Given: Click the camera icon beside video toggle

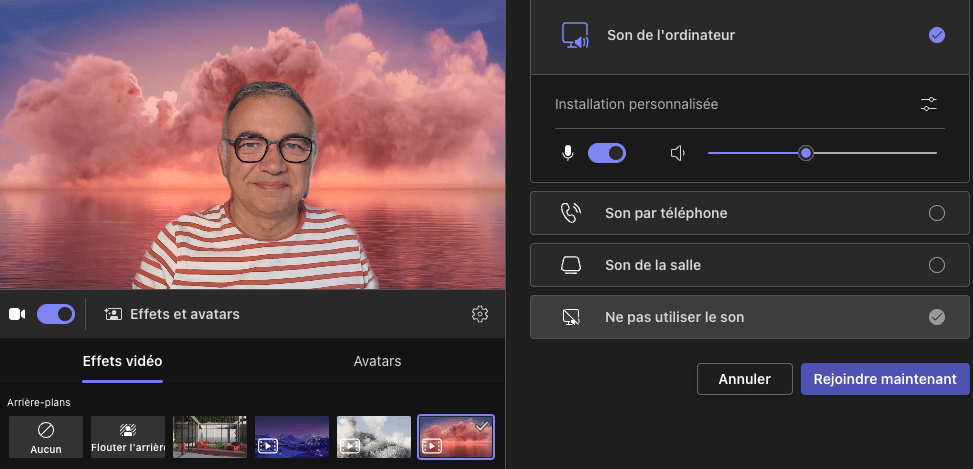Looking at the screenshot, I should tap(17, 314).
